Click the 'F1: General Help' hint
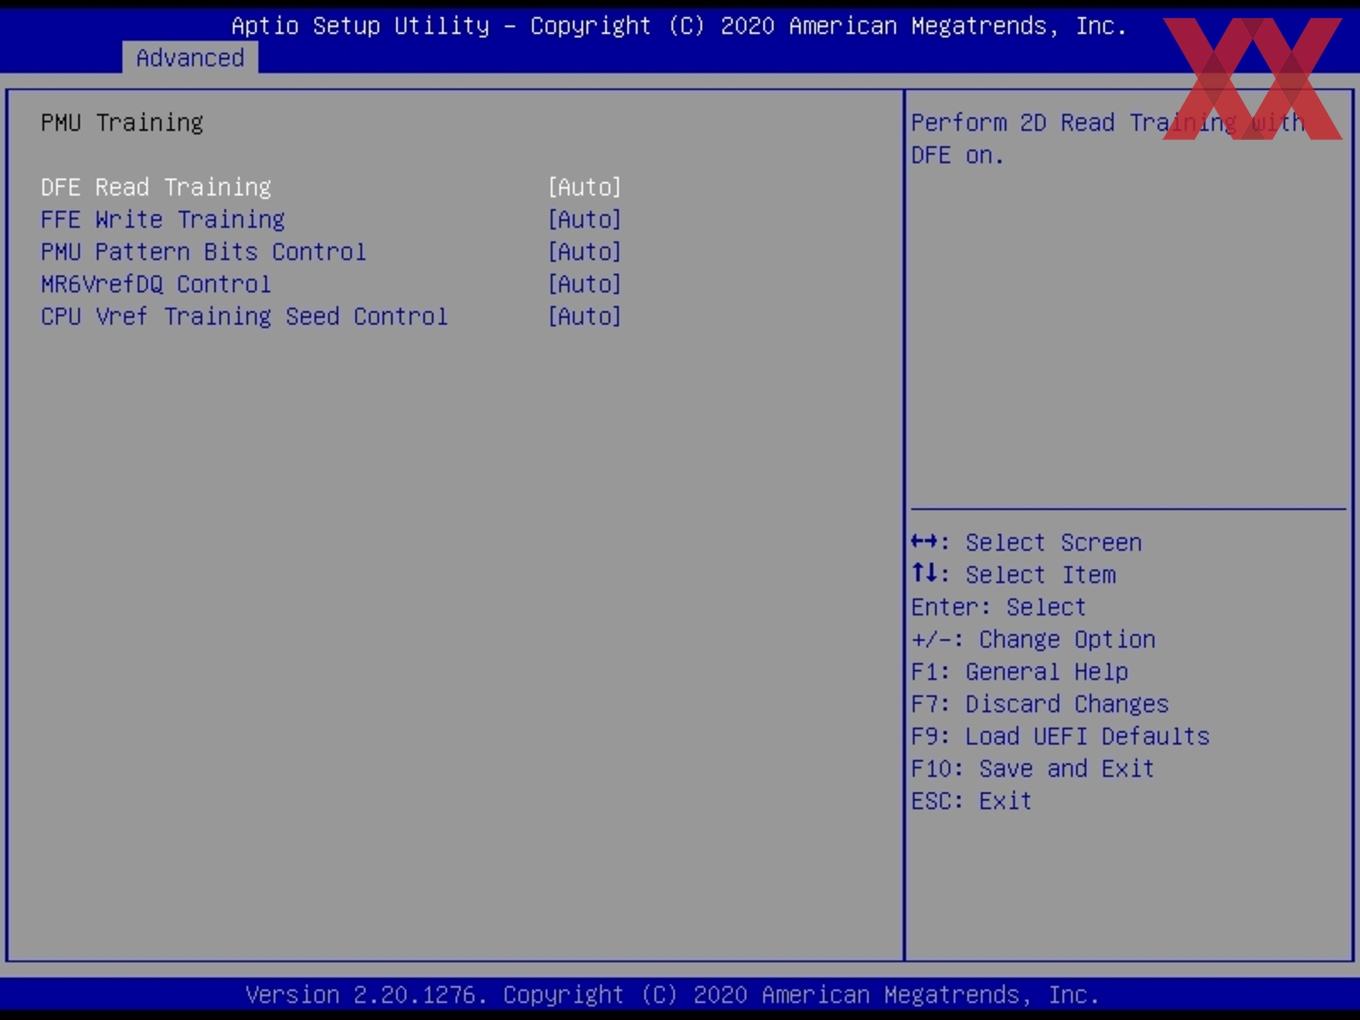 pyautogui.click(x=1020, y=671)
